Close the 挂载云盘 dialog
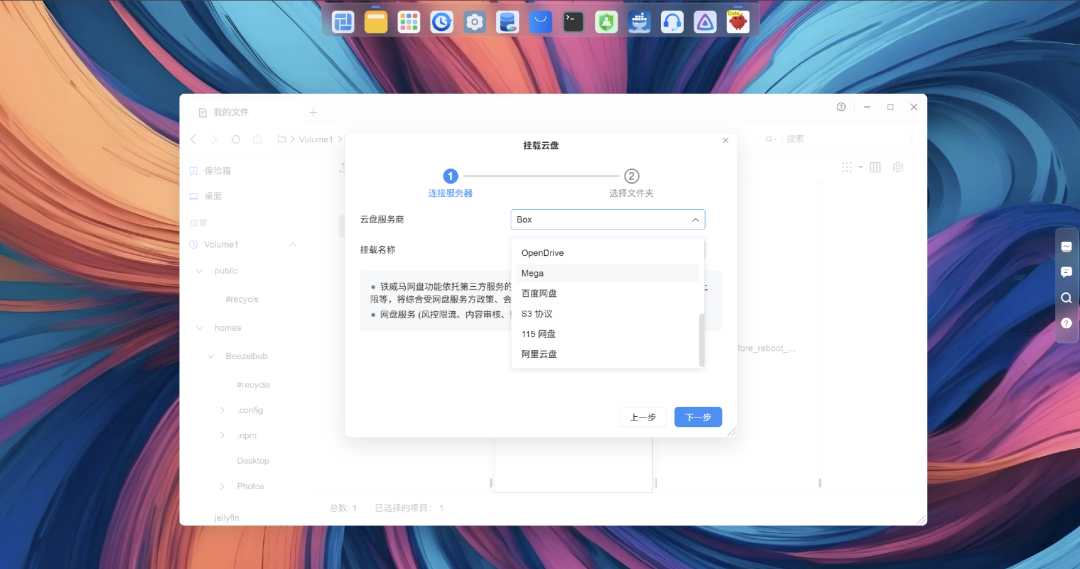 (725, 141)
